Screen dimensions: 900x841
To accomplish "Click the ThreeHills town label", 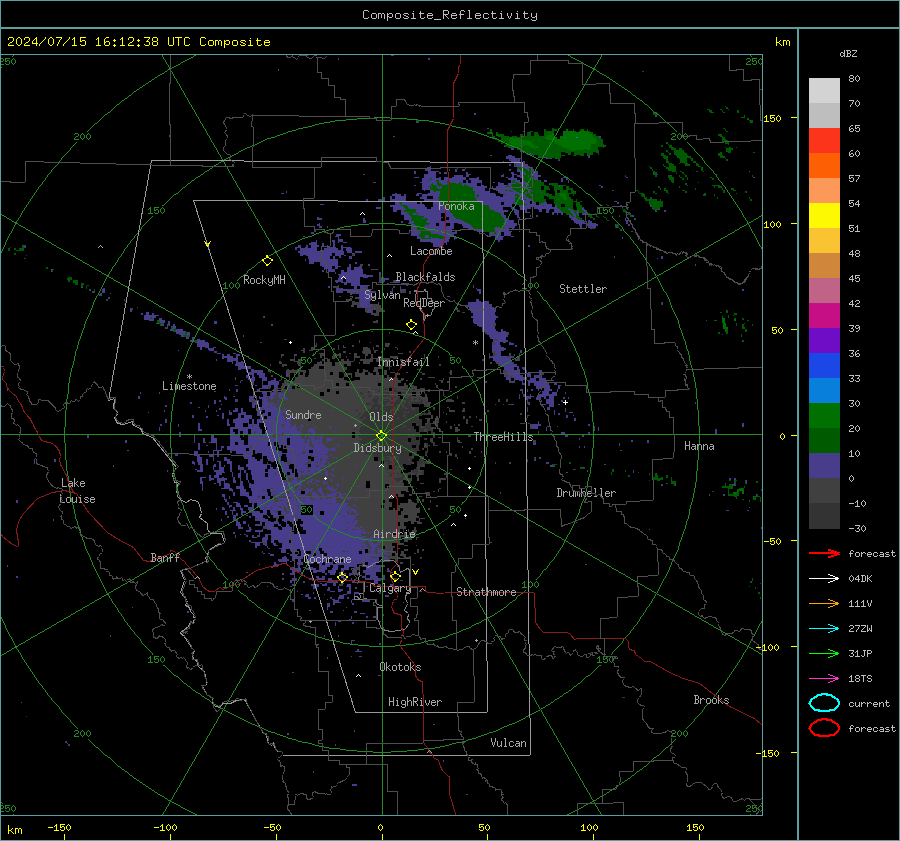I will tap(503, 437).
